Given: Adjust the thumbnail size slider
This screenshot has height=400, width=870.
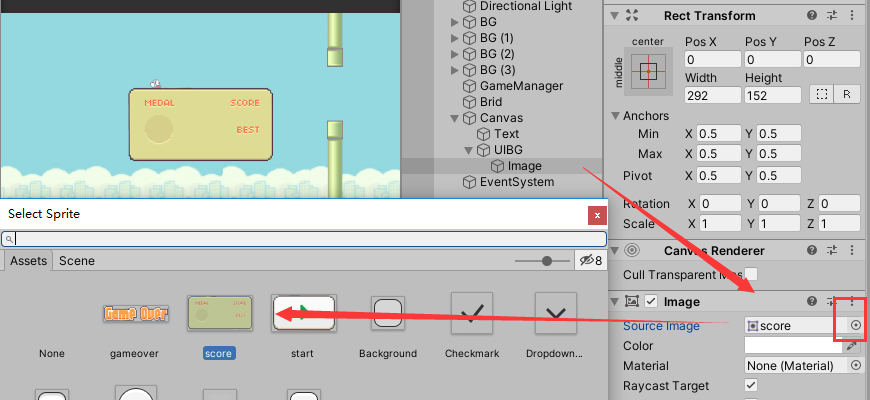Looking at the screenshot, I should tap(547, 261).
